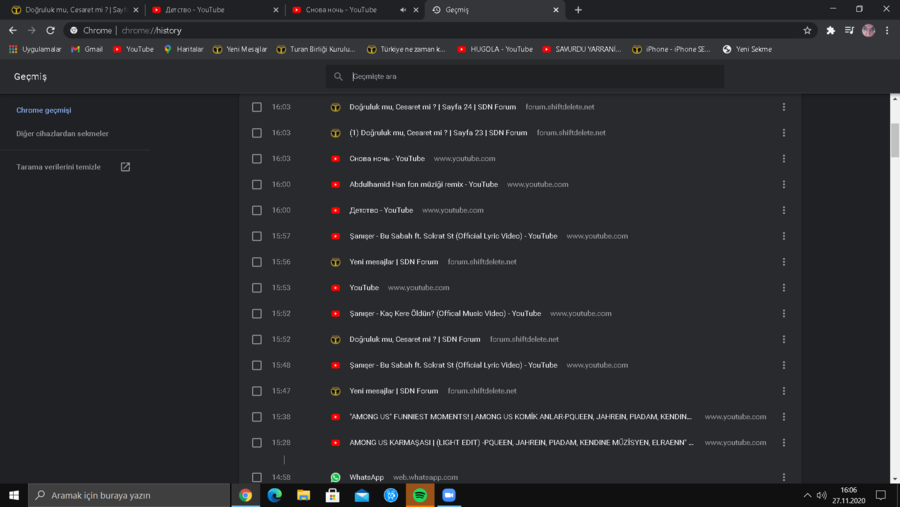The image size is (900, 507).
Task: Open Mail app from taskbar
Action: (362, 495)
